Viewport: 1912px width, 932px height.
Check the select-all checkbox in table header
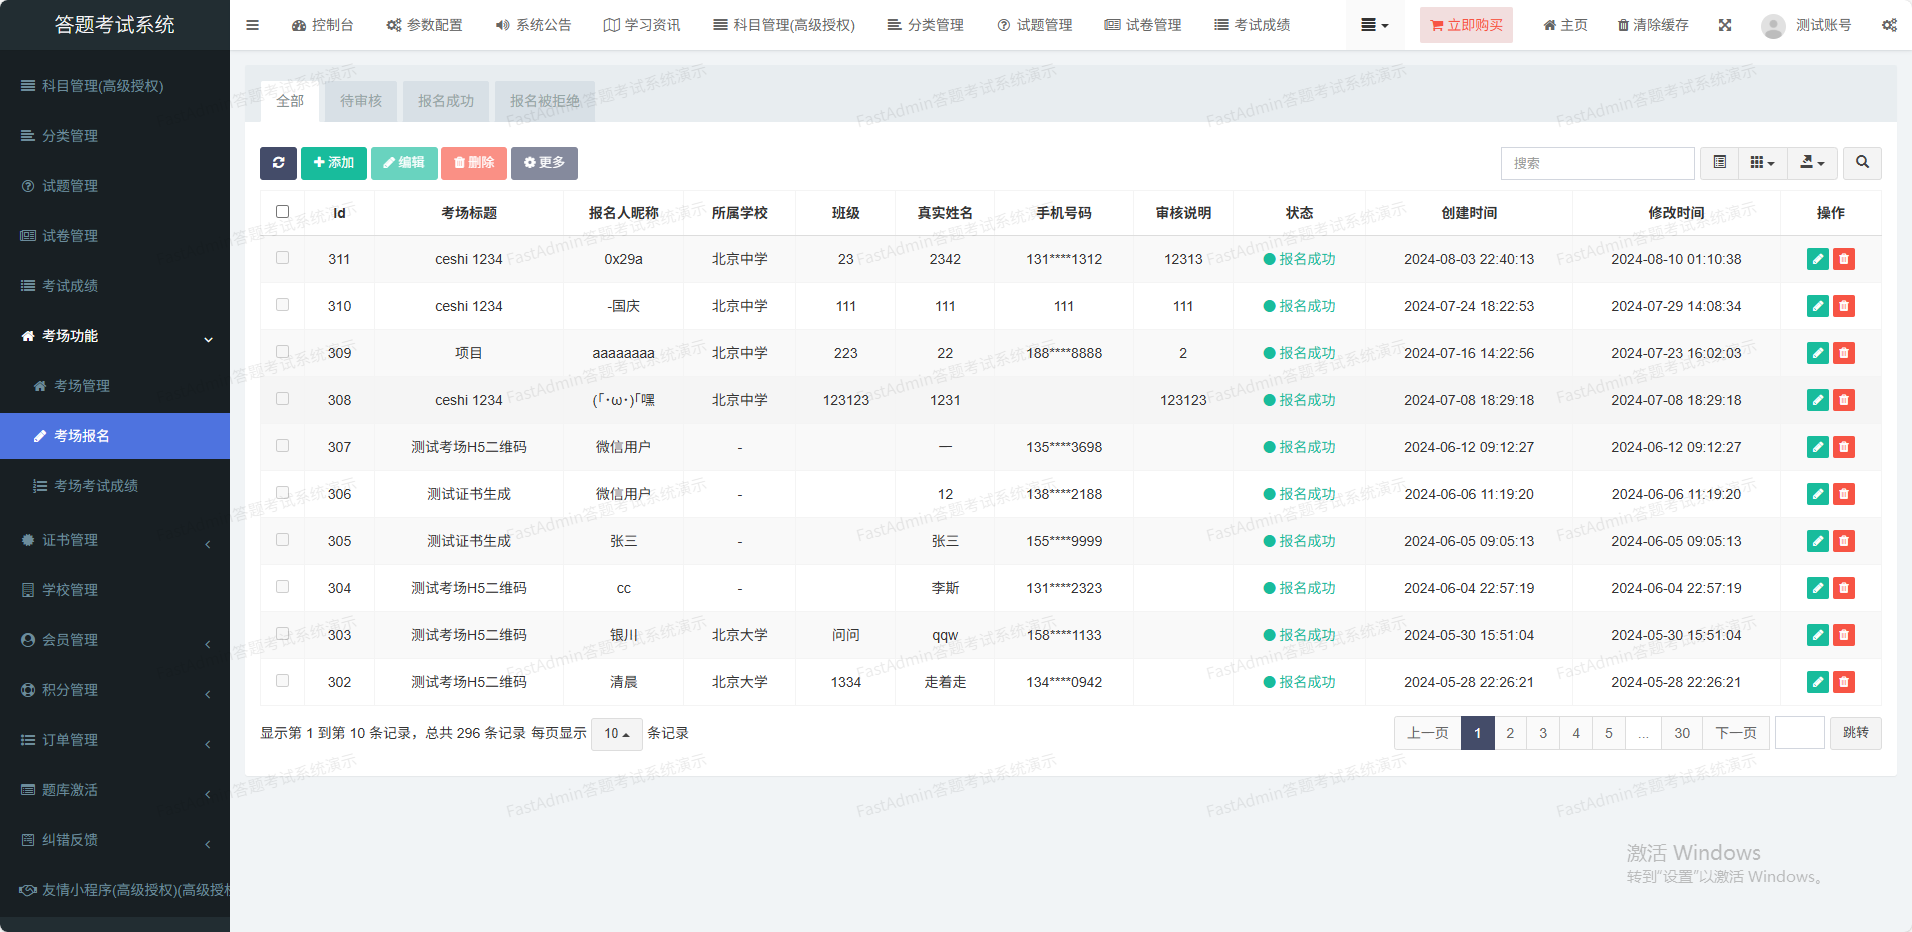(x=282, y=212)
